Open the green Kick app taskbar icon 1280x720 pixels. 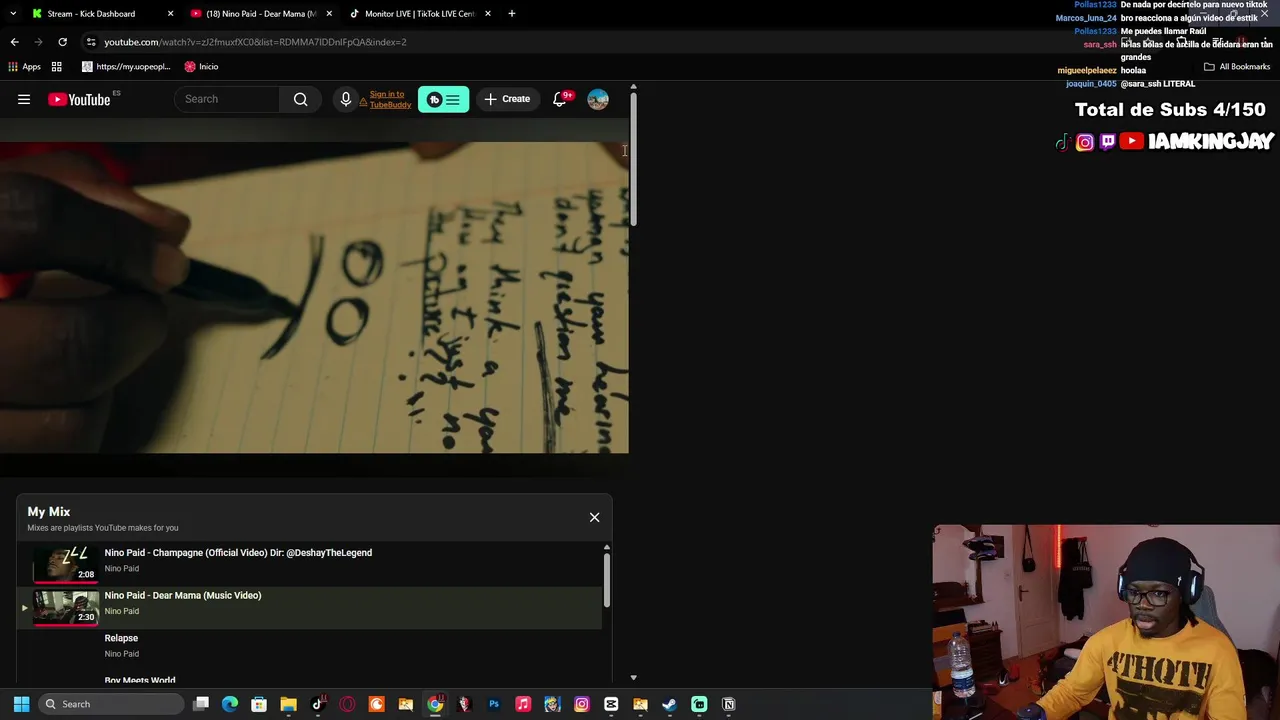click(x=699, y=704)
